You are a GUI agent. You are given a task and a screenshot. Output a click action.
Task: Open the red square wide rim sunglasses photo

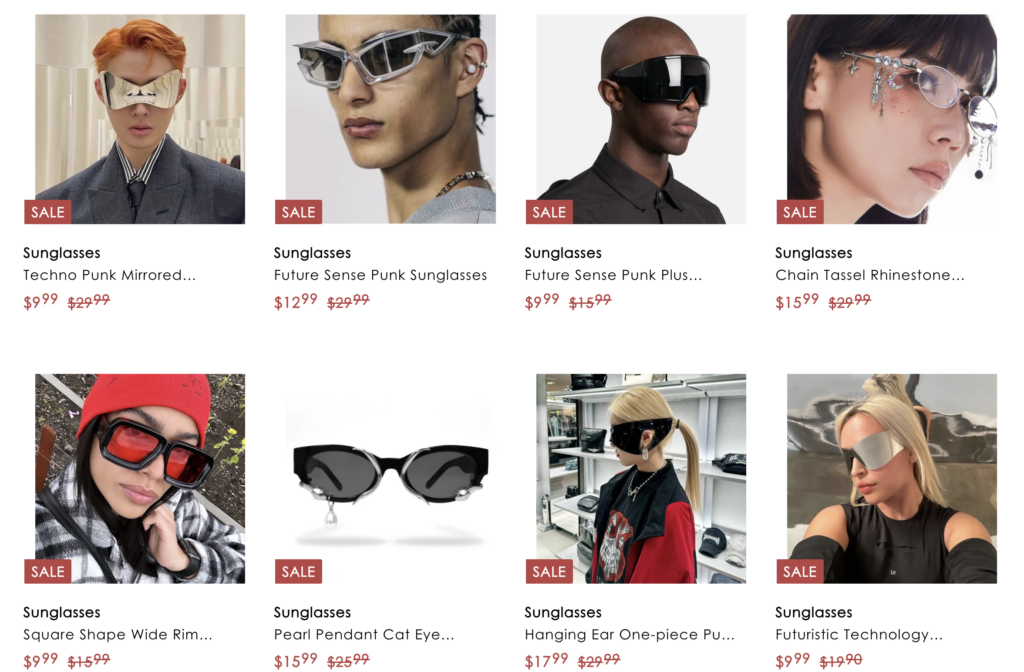pos(140,479)
